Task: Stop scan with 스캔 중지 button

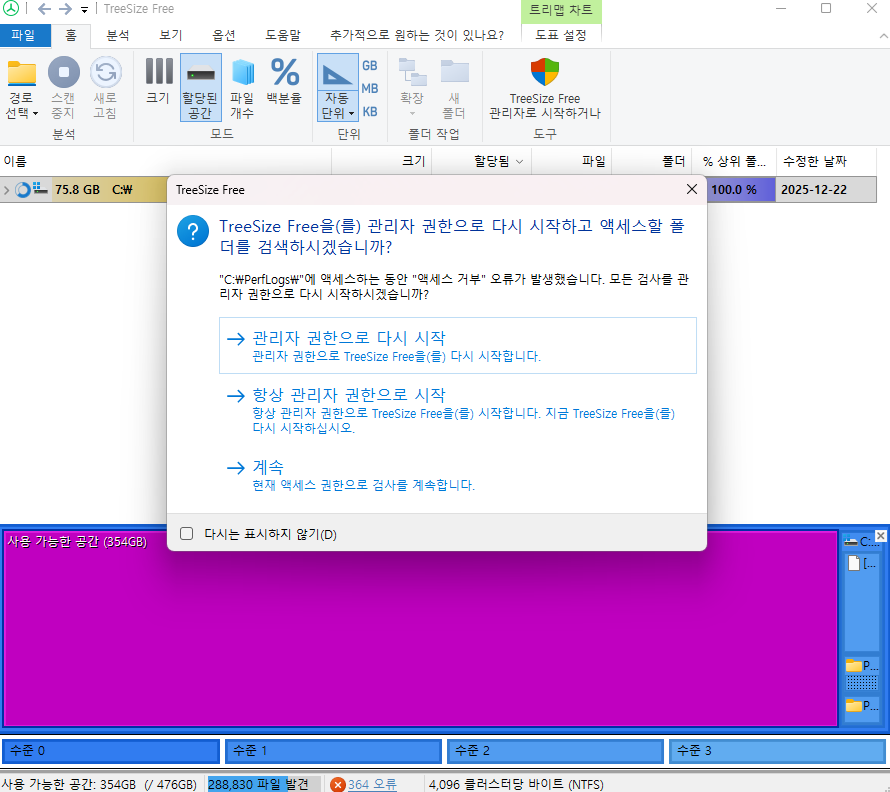Action: tap(64, 88)
